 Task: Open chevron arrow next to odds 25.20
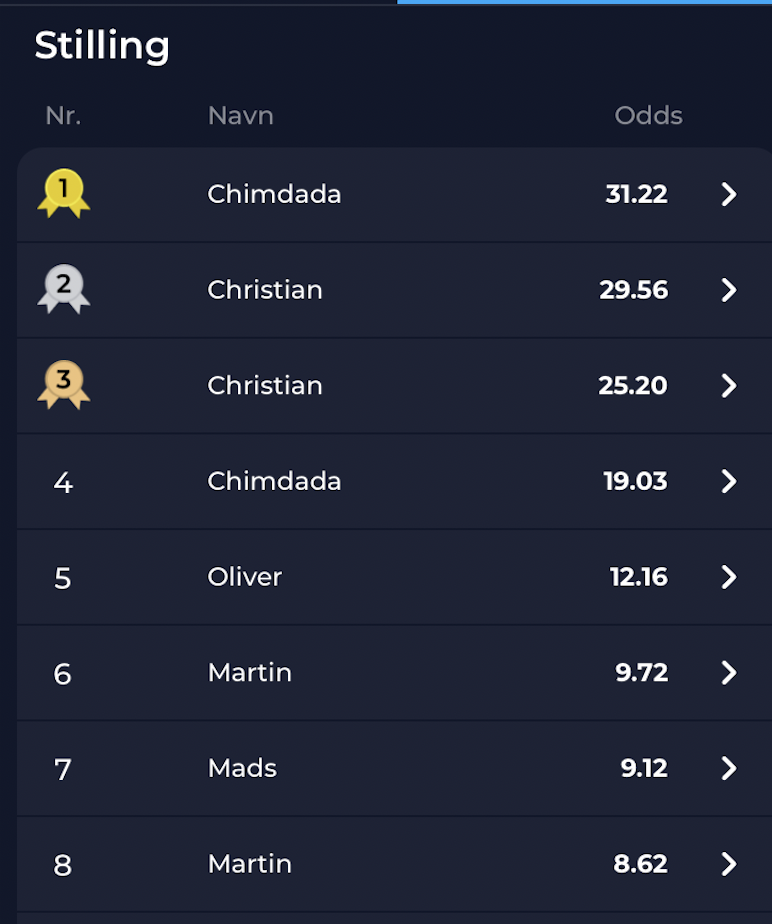729,385
